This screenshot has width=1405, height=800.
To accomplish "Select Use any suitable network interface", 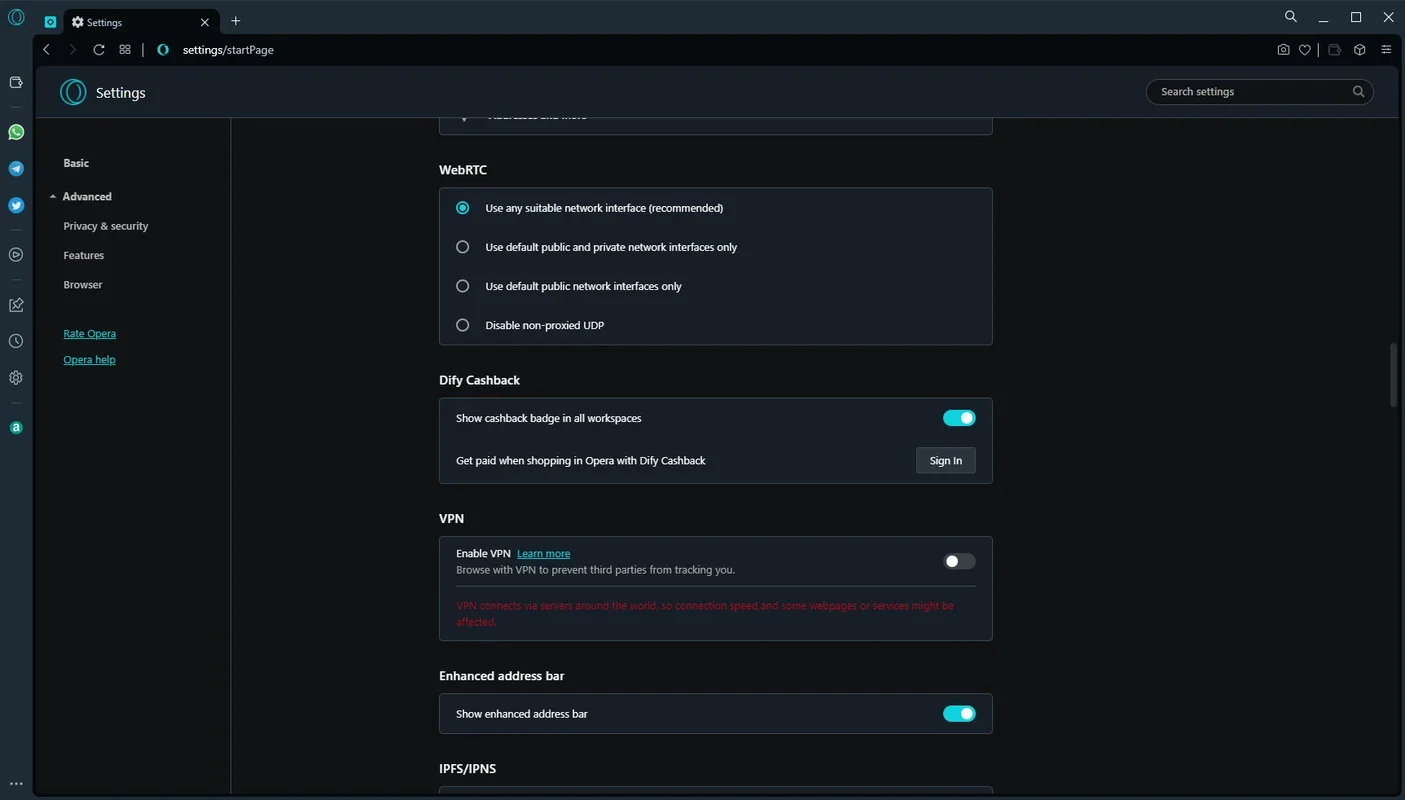I will [x=462, y=208].
